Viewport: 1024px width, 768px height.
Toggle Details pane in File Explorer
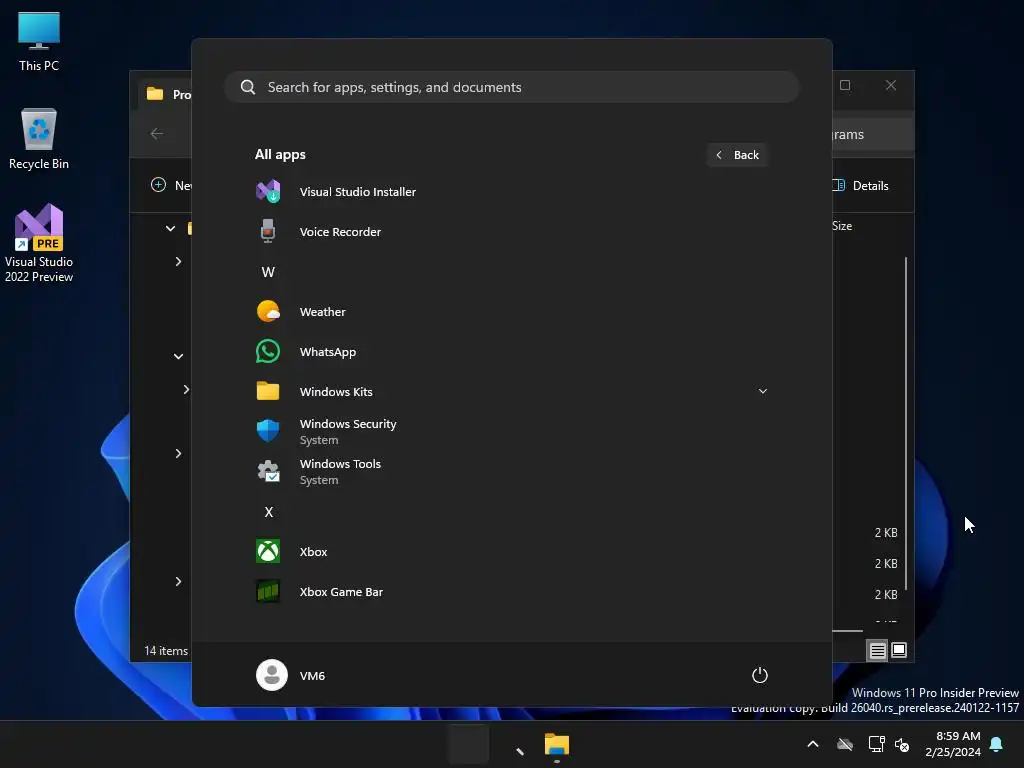[x=861, y=185]
